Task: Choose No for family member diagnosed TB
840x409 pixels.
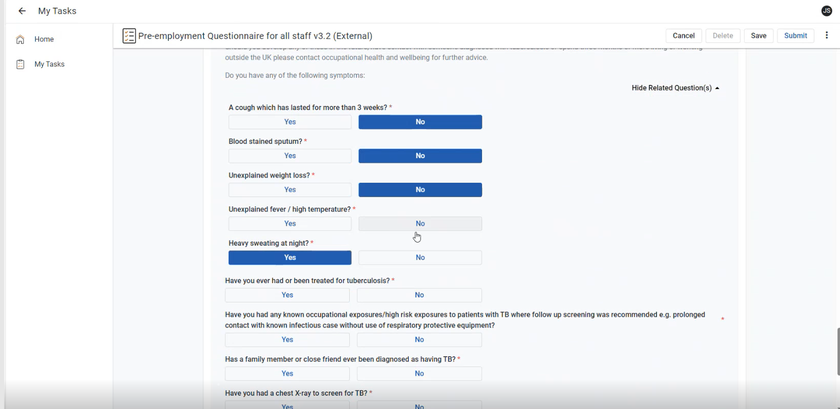Action: (x=419, y=373)
